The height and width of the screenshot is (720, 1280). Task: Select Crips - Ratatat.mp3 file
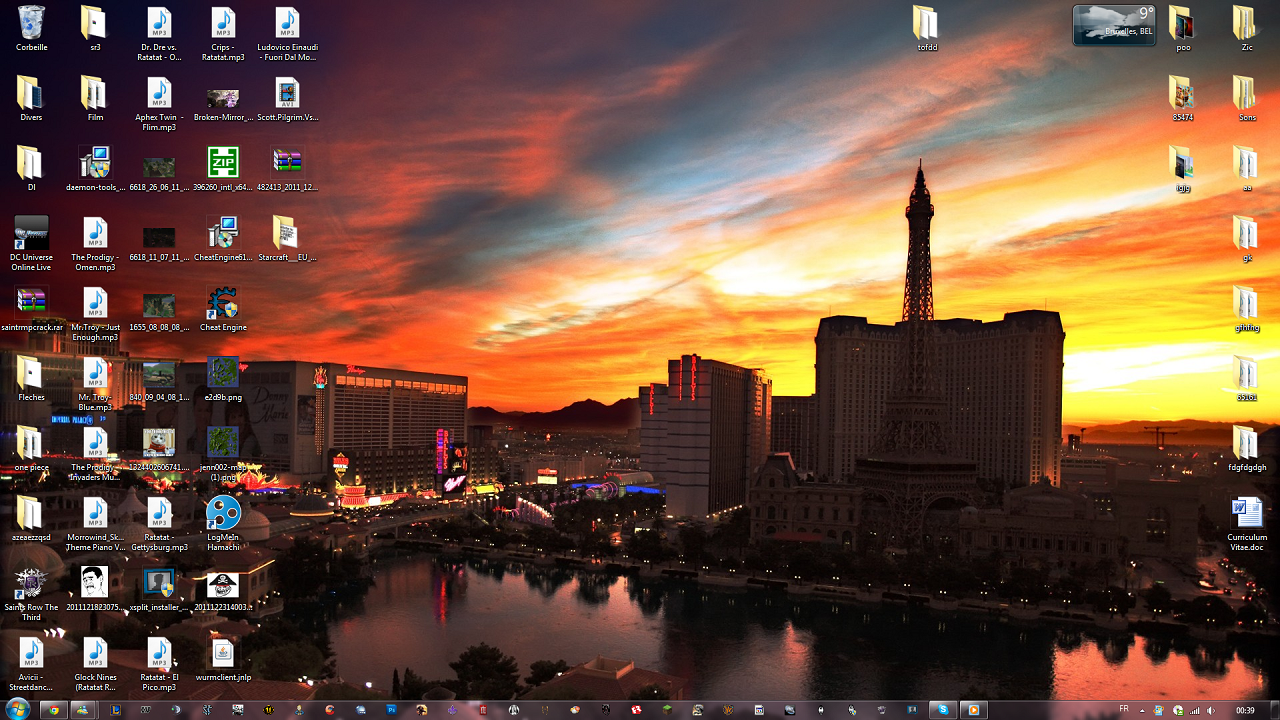[x=223, y=33]
